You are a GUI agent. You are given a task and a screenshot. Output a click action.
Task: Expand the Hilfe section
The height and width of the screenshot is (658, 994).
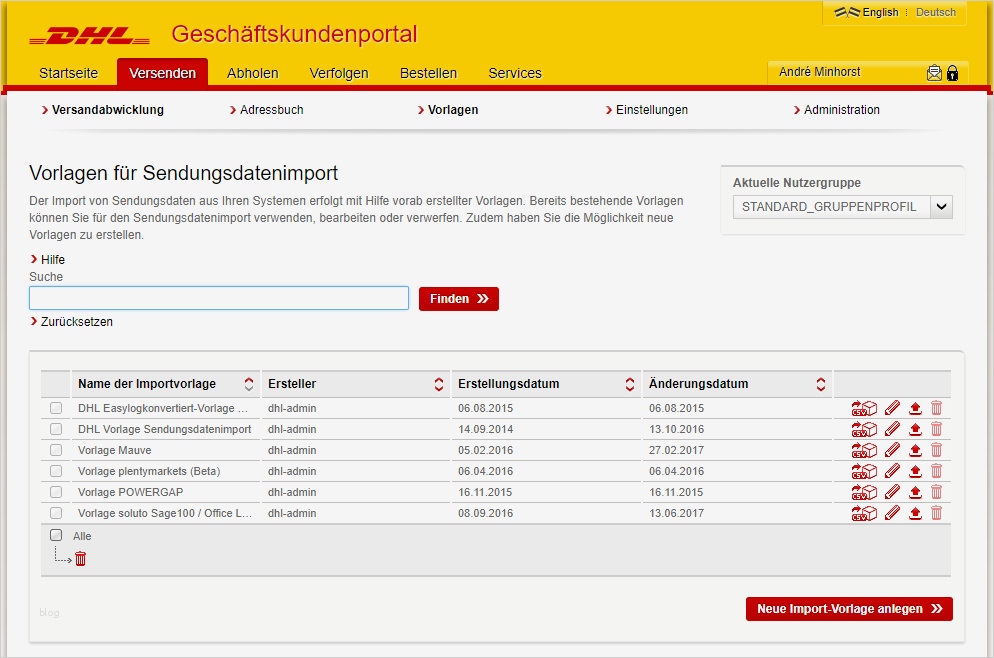[48, 260]
